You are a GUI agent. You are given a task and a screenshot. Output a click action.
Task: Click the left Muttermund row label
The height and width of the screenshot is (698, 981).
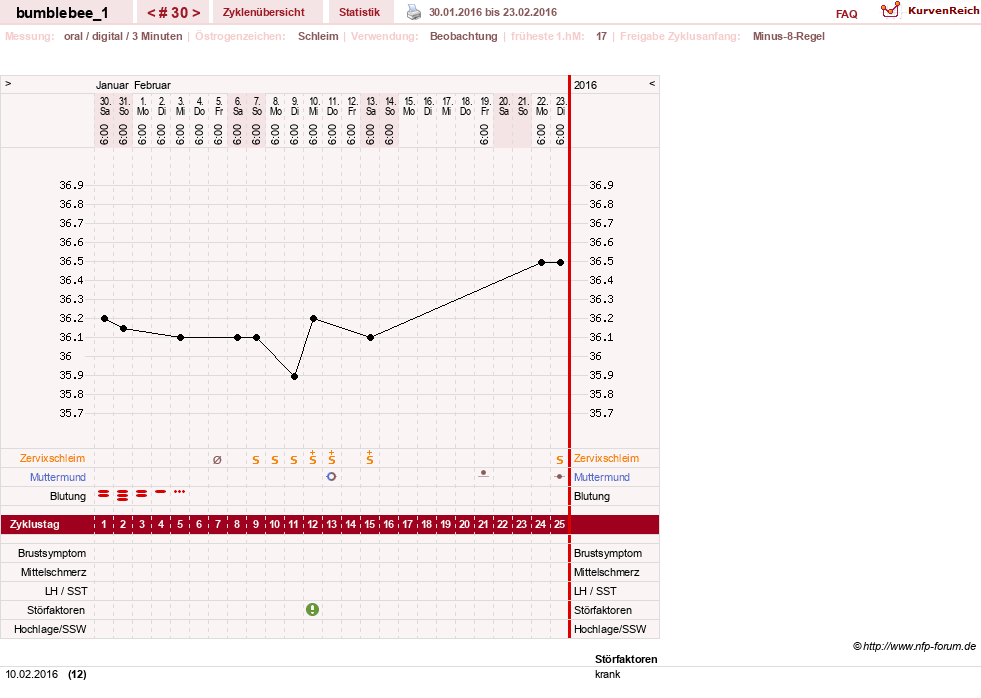point(58,477)
